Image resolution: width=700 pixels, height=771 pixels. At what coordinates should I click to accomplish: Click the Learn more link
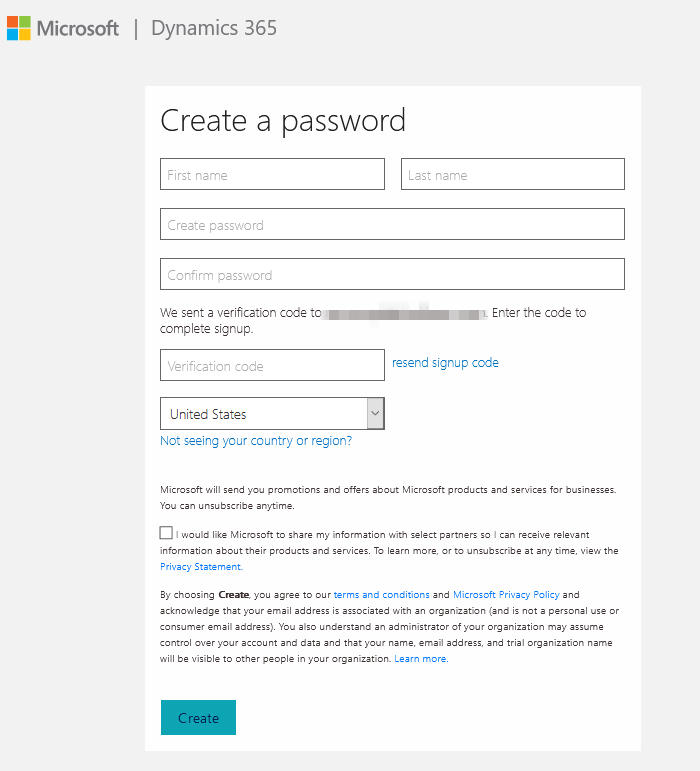pos(421,658)
